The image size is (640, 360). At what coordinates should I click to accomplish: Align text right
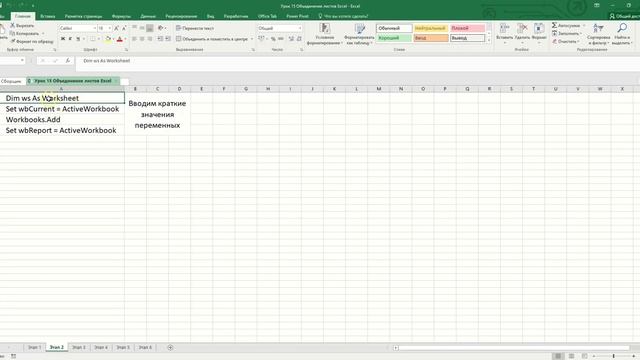click(150, 39)
